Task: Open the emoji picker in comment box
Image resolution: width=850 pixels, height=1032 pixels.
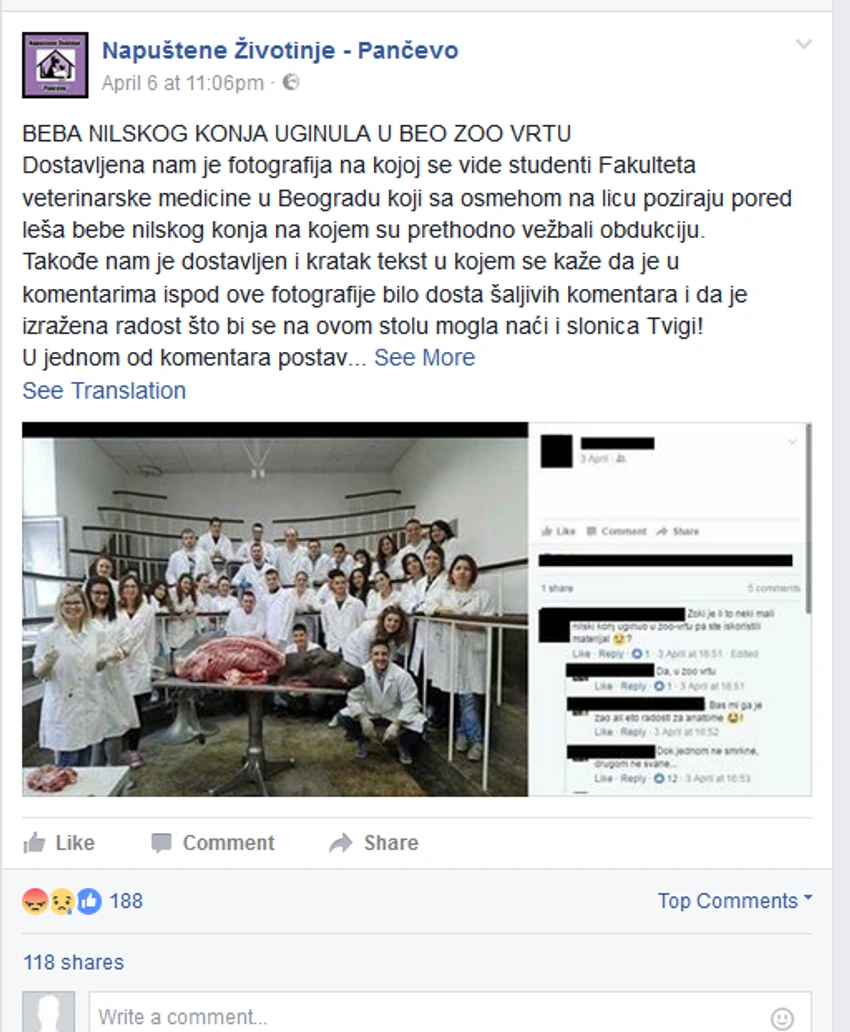Action: click(782, 1019)
